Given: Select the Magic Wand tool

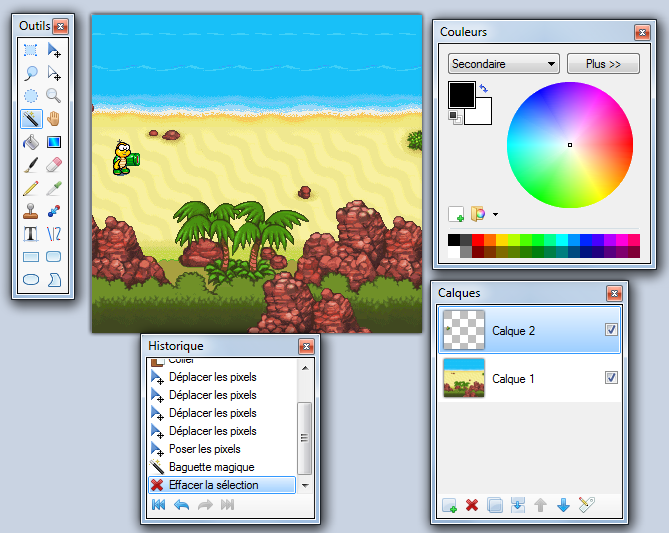Looking at the screenshot, I should [31, 119].
